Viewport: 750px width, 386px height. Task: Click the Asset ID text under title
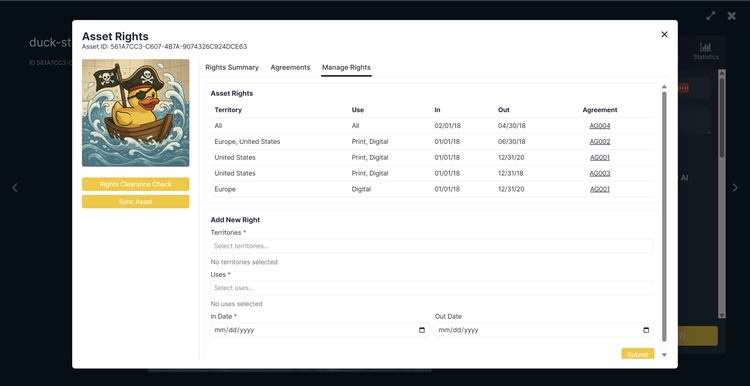[165, 47]
